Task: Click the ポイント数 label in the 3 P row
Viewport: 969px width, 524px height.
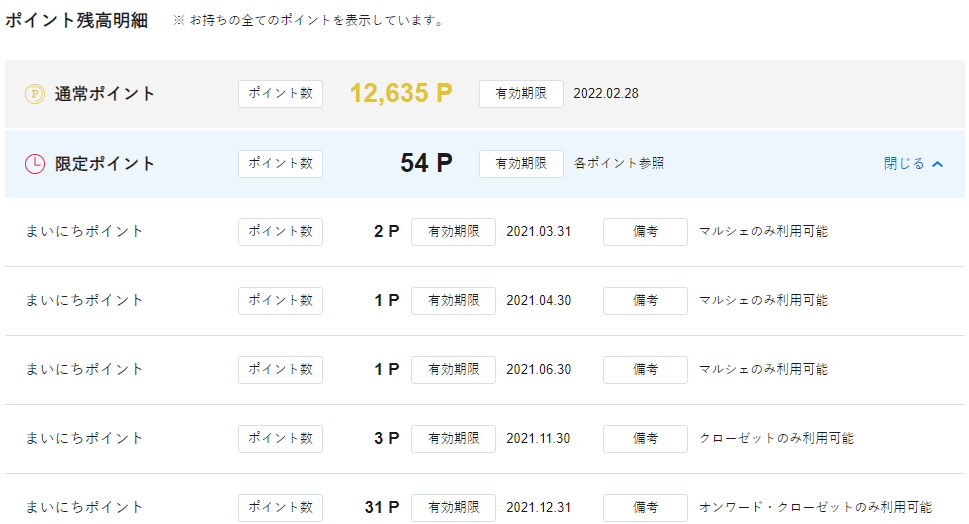Action: click(x=281, y=439)
